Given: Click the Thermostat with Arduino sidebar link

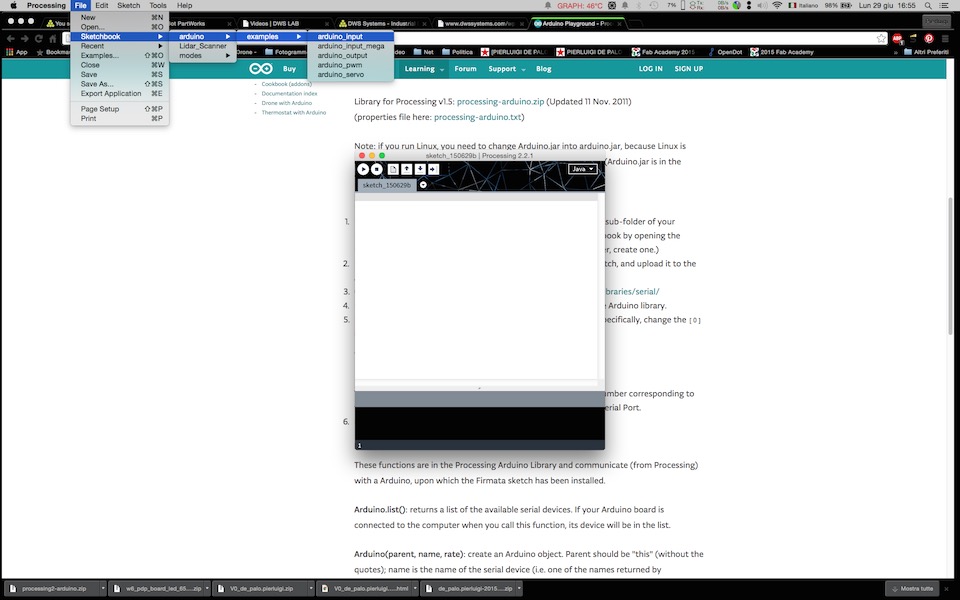Looking at the screenshot, I should pyautogui.click(x=293, y=113).
